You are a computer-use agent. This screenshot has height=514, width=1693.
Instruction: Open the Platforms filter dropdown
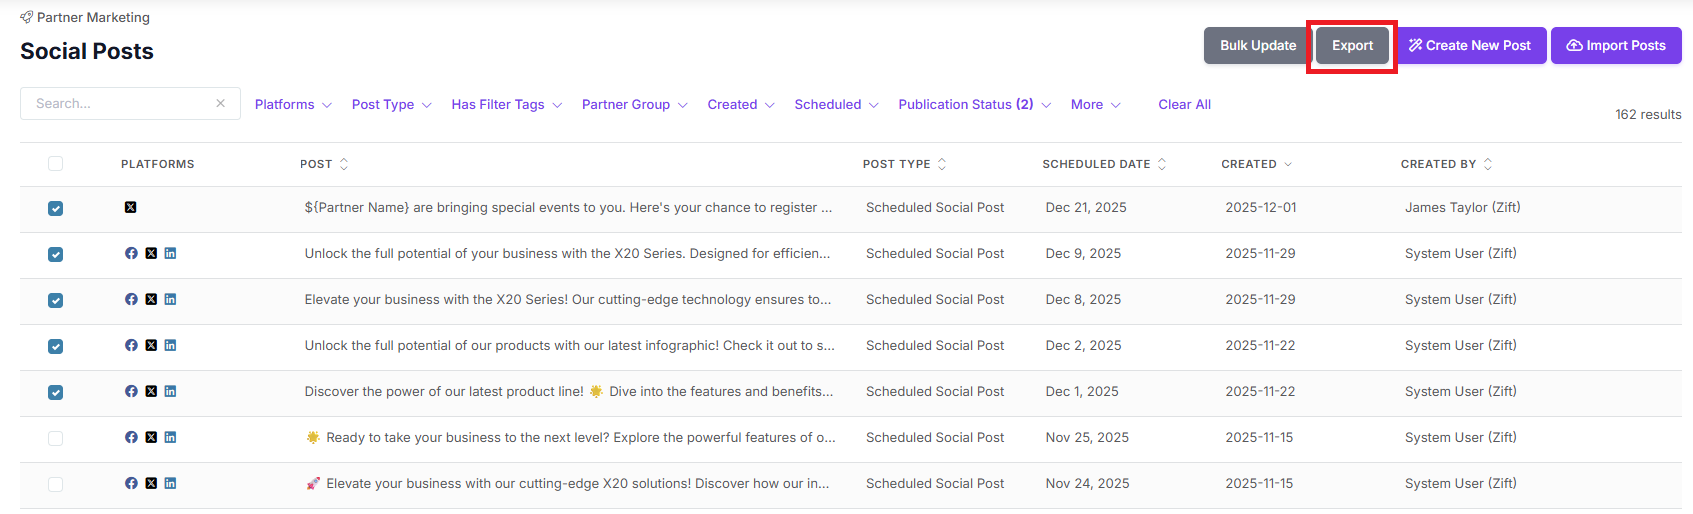tap(293, 104)
